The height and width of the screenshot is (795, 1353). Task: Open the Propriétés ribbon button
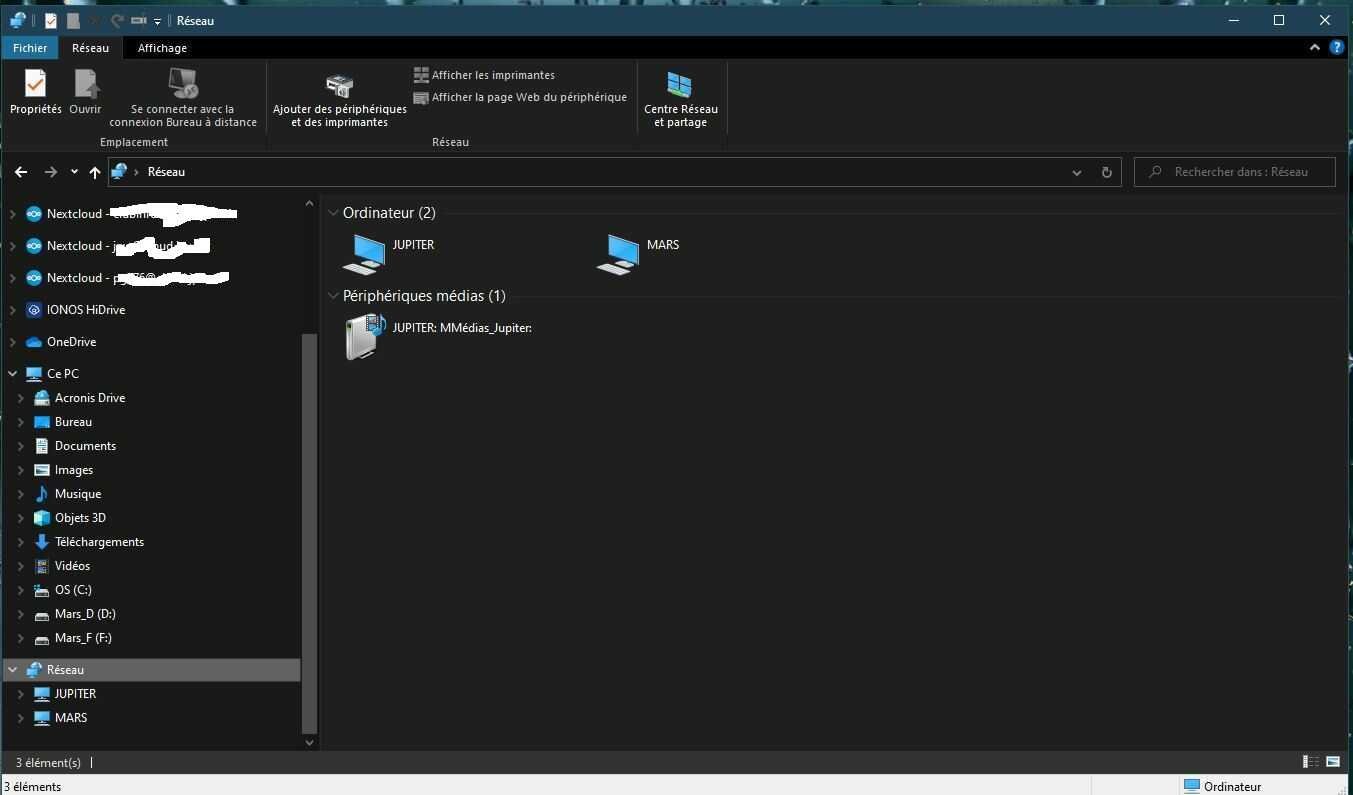36,92
